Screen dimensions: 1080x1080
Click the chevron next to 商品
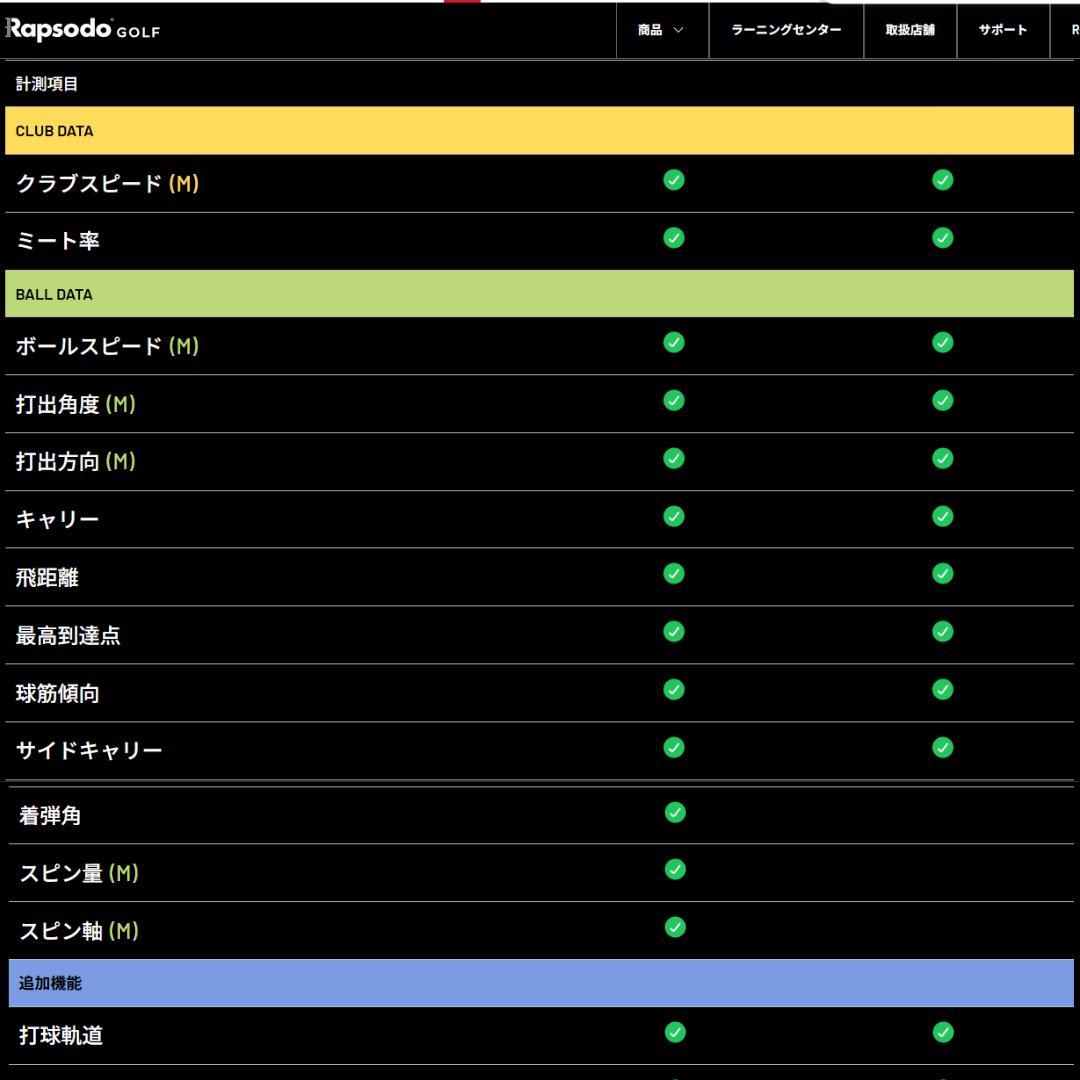[x=678, y=30]
